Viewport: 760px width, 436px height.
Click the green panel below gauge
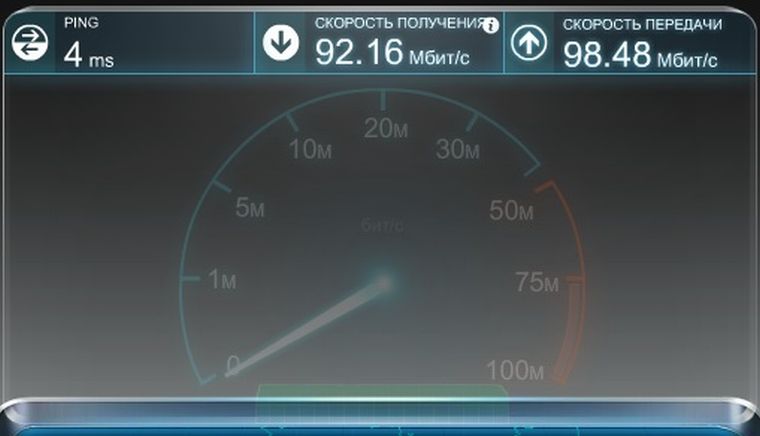pyautogui.click(x=382, y=392)
